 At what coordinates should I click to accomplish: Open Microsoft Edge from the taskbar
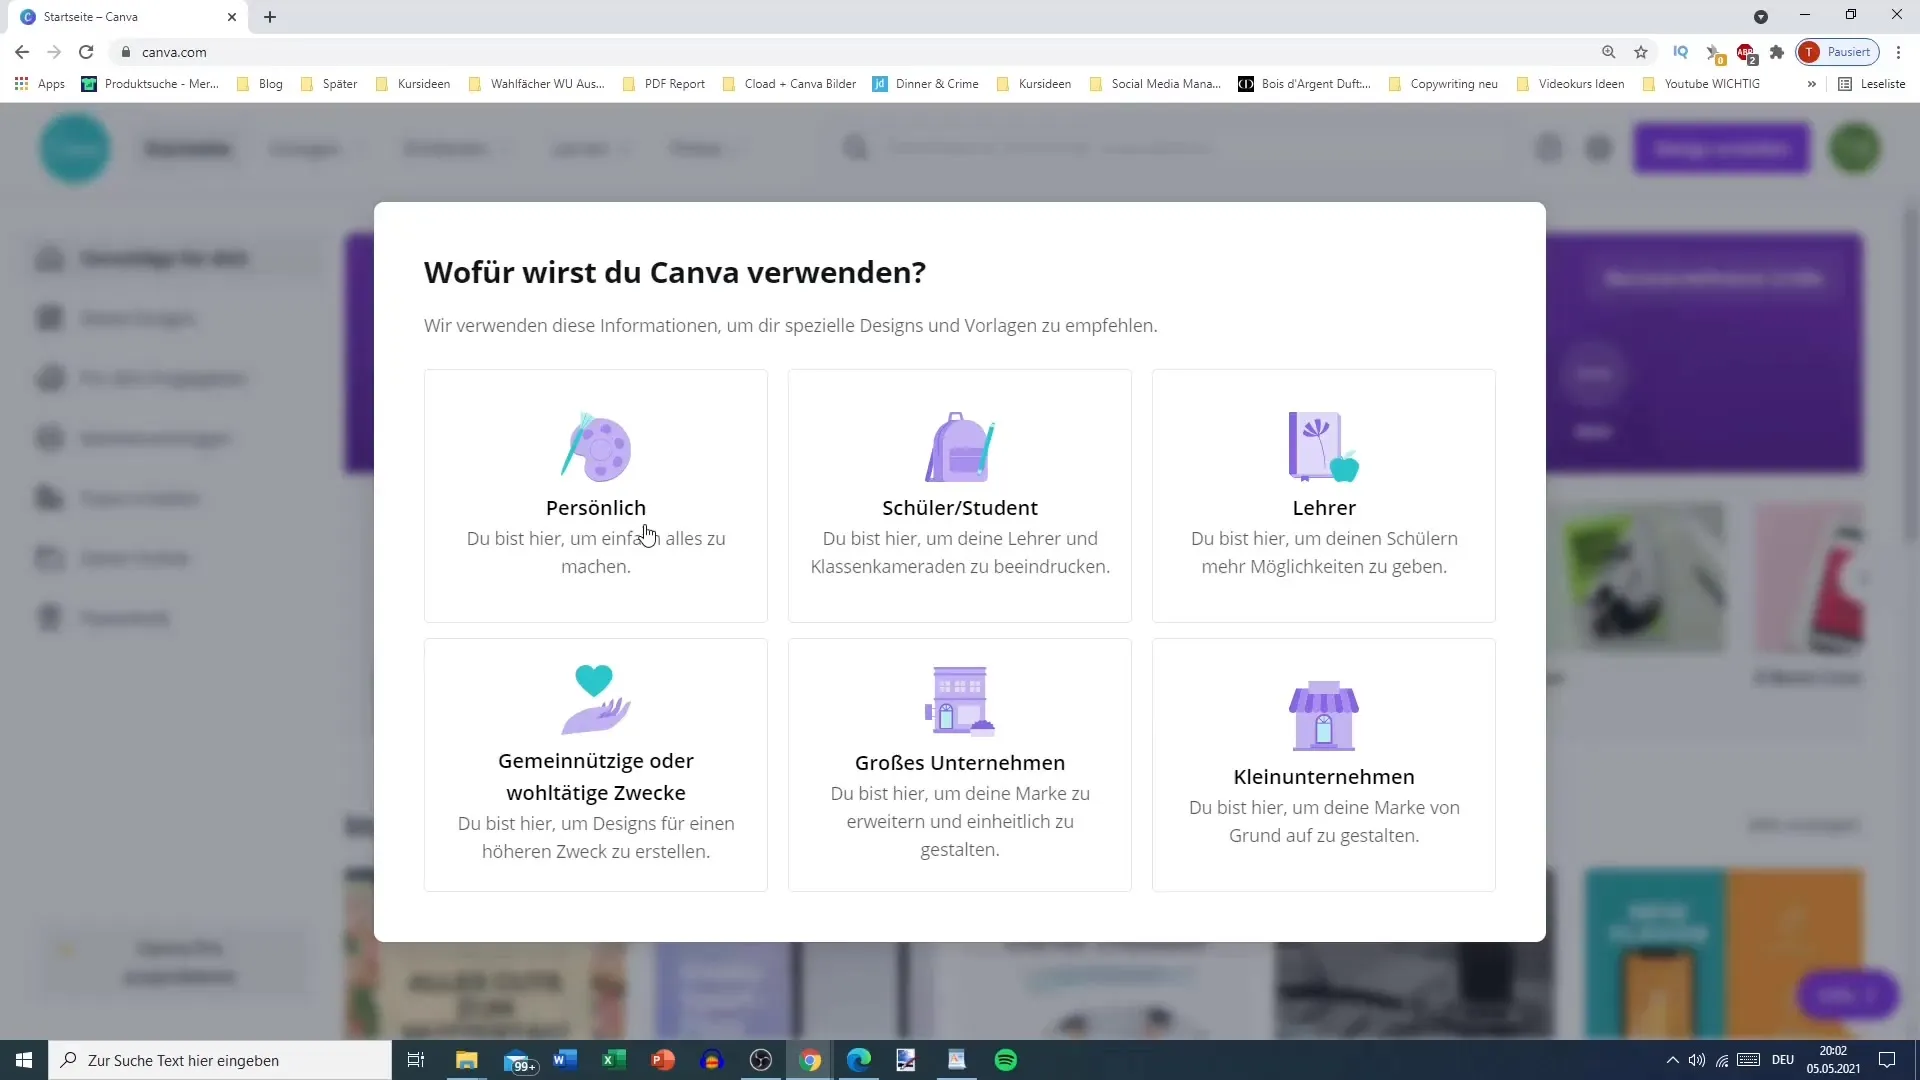pyautogui.click(x=859, y=1060)
